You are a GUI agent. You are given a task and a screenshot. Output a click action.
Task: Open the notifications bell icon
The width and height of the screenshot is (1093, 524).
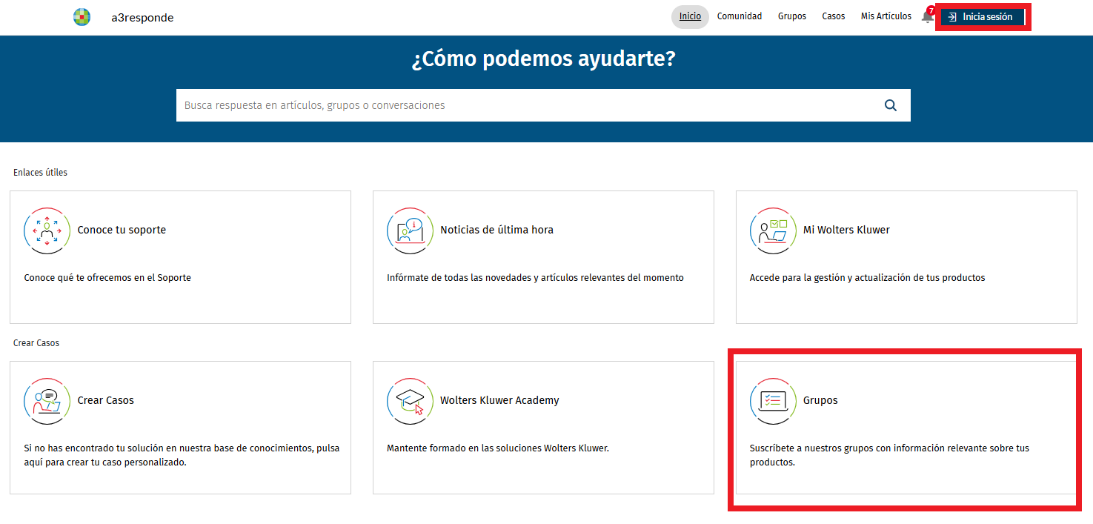[927, 16]
